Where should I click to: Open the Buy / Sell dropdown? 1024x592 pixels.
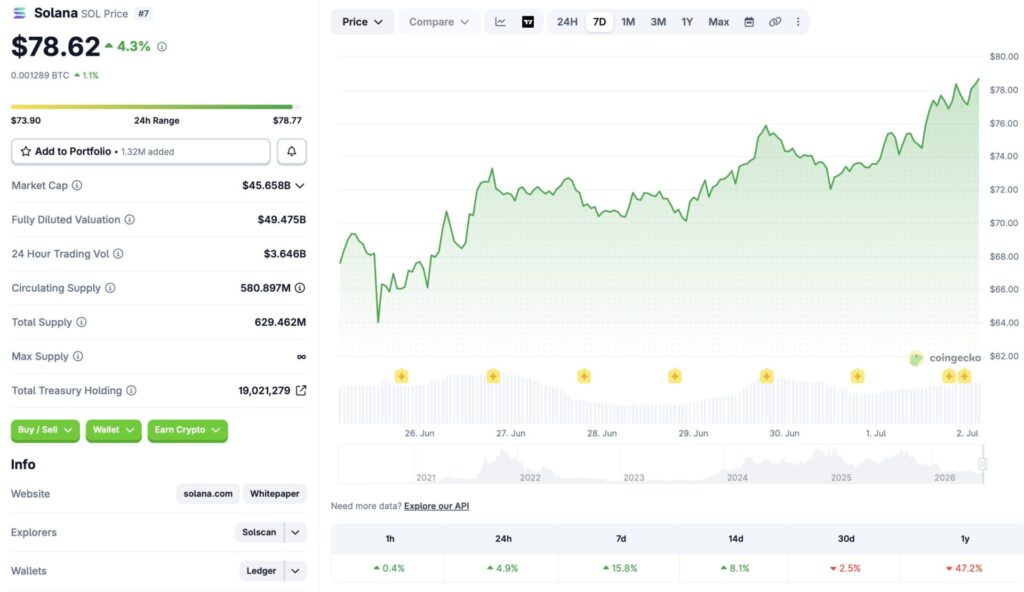pyautogui.click(x=45, y=430)
